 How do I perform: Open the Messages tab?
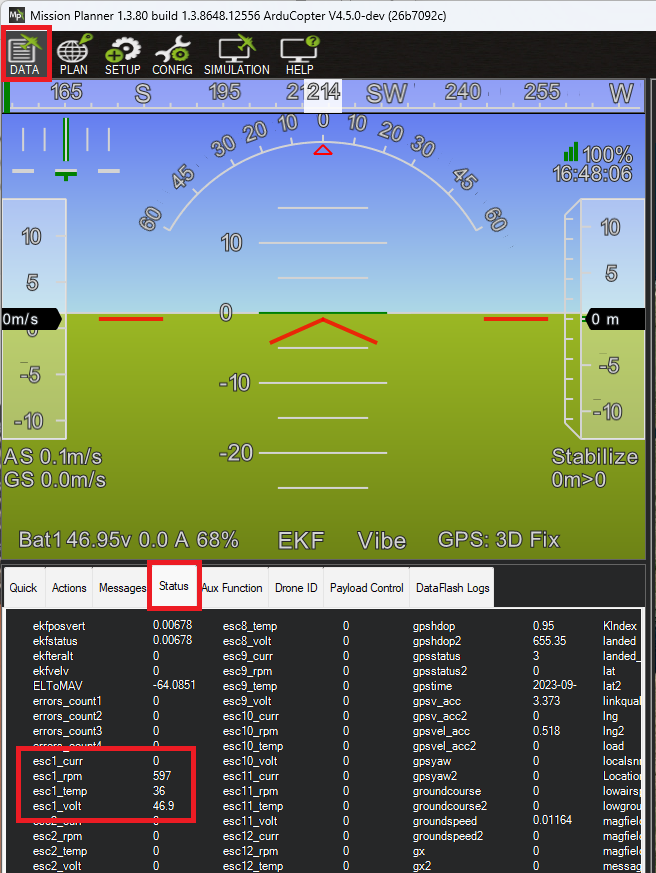(122, 588)
